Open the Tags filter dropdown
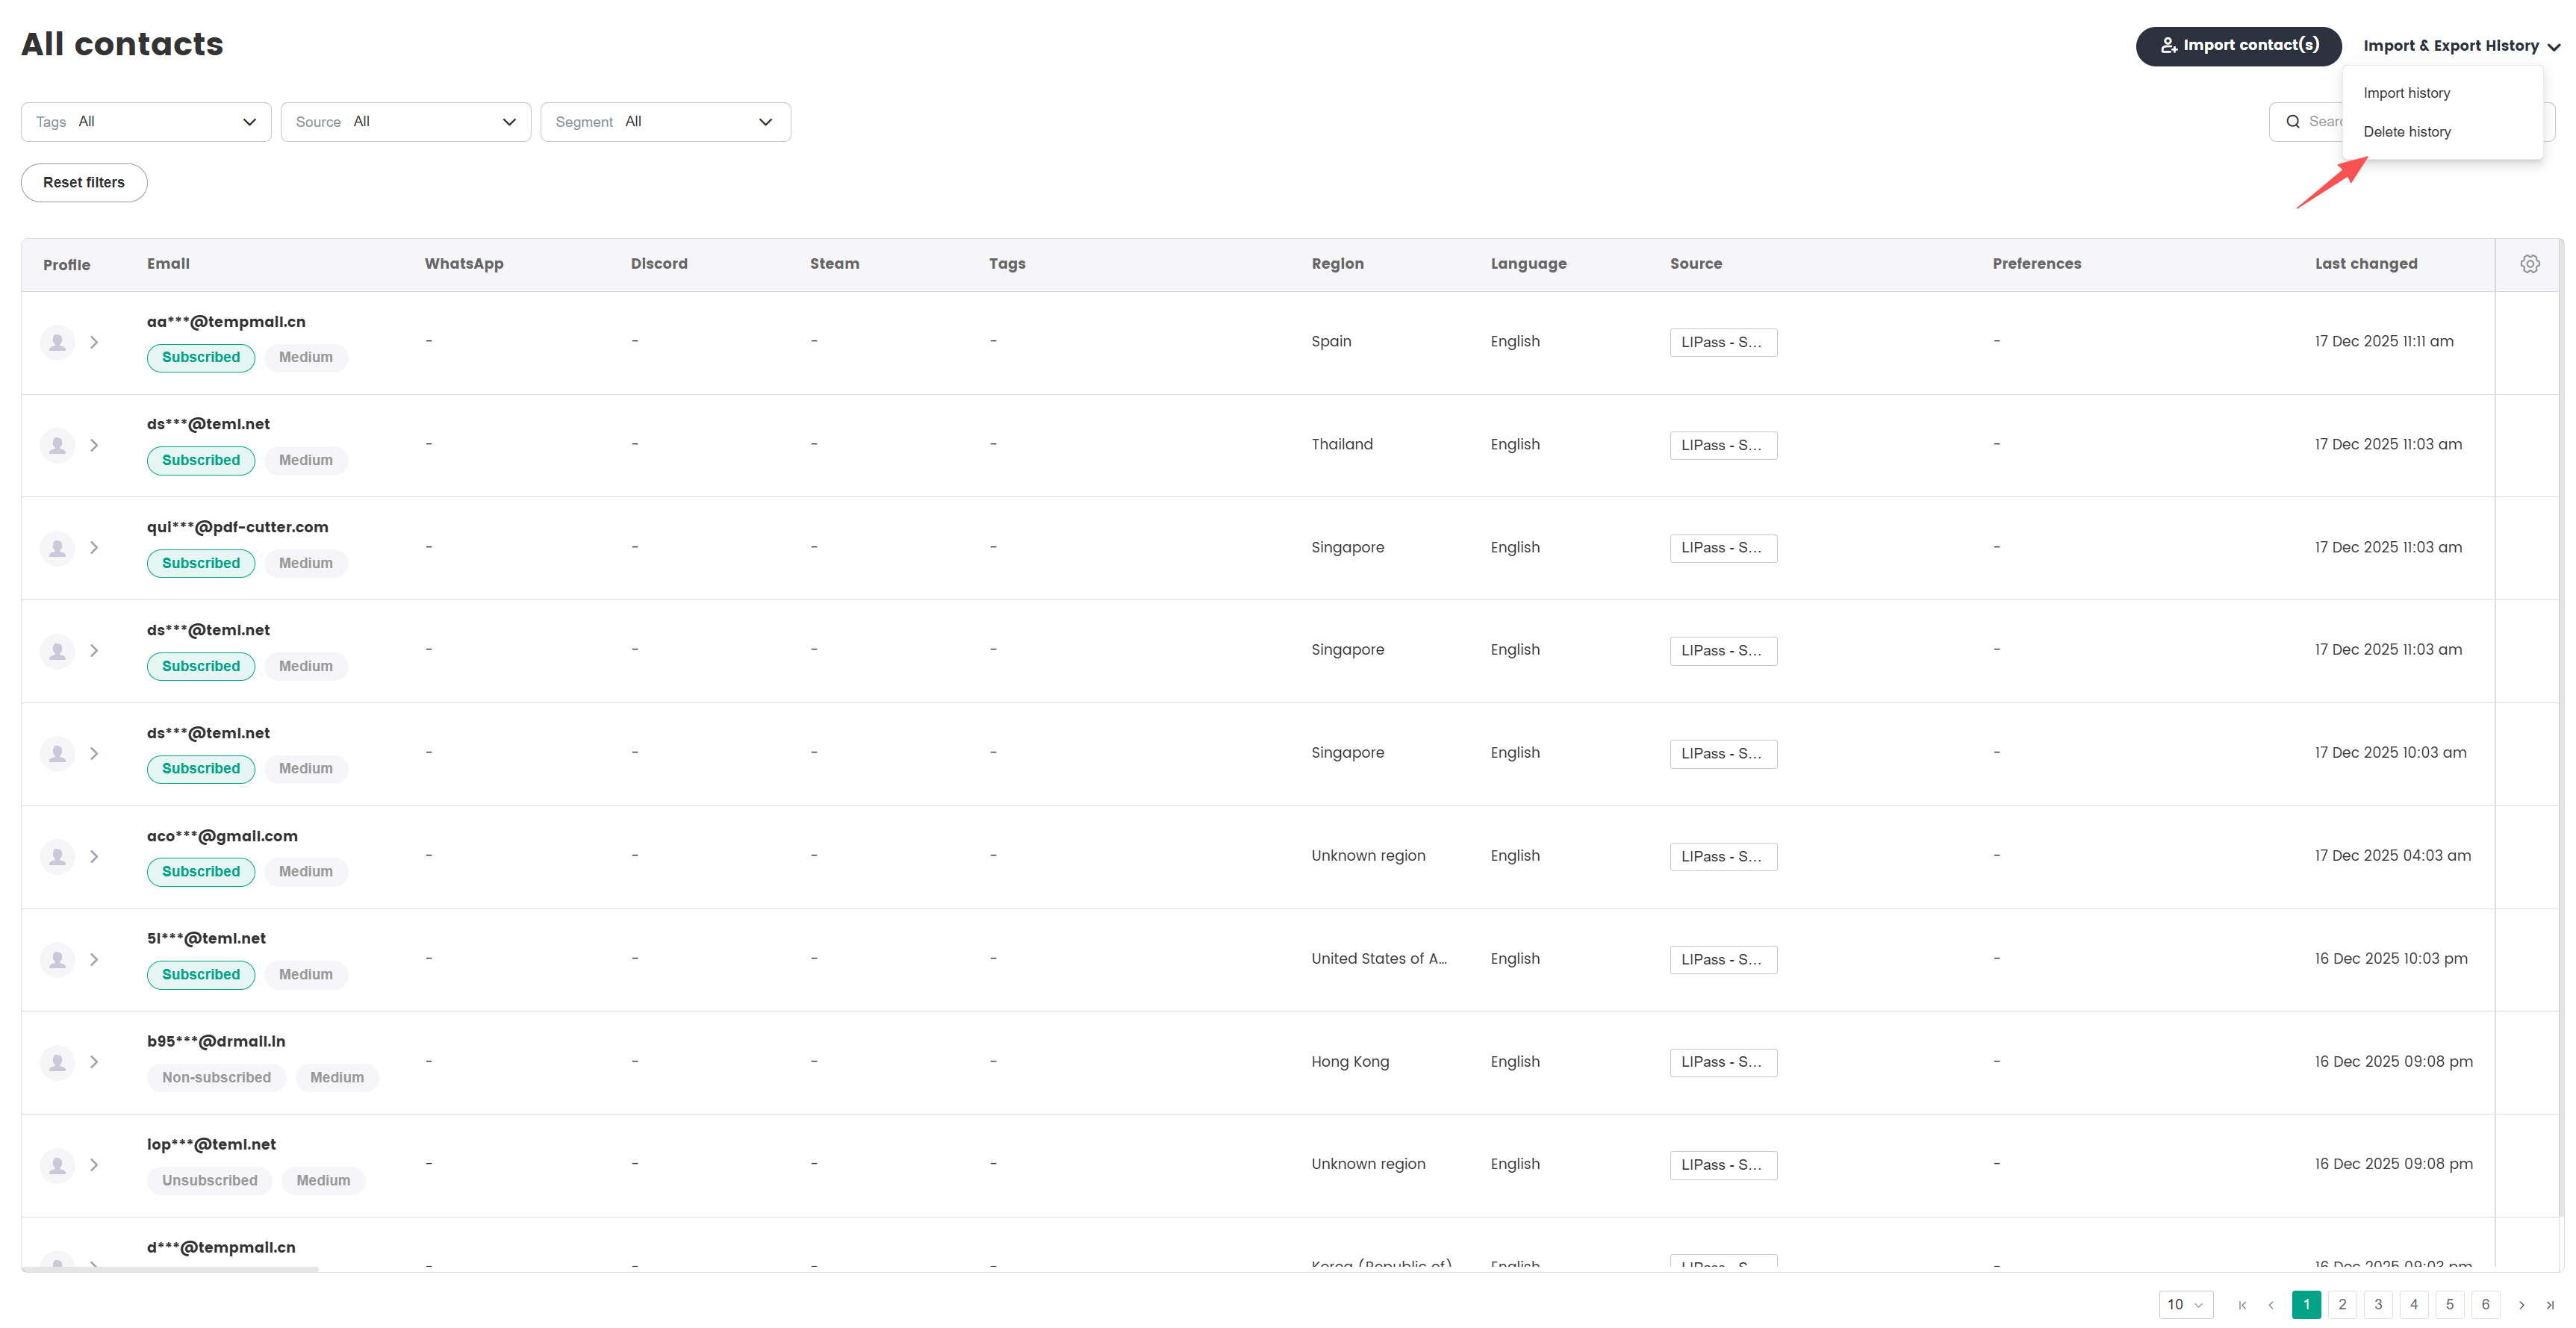This screenshot has width=2576, height=1328. (146, 122)
